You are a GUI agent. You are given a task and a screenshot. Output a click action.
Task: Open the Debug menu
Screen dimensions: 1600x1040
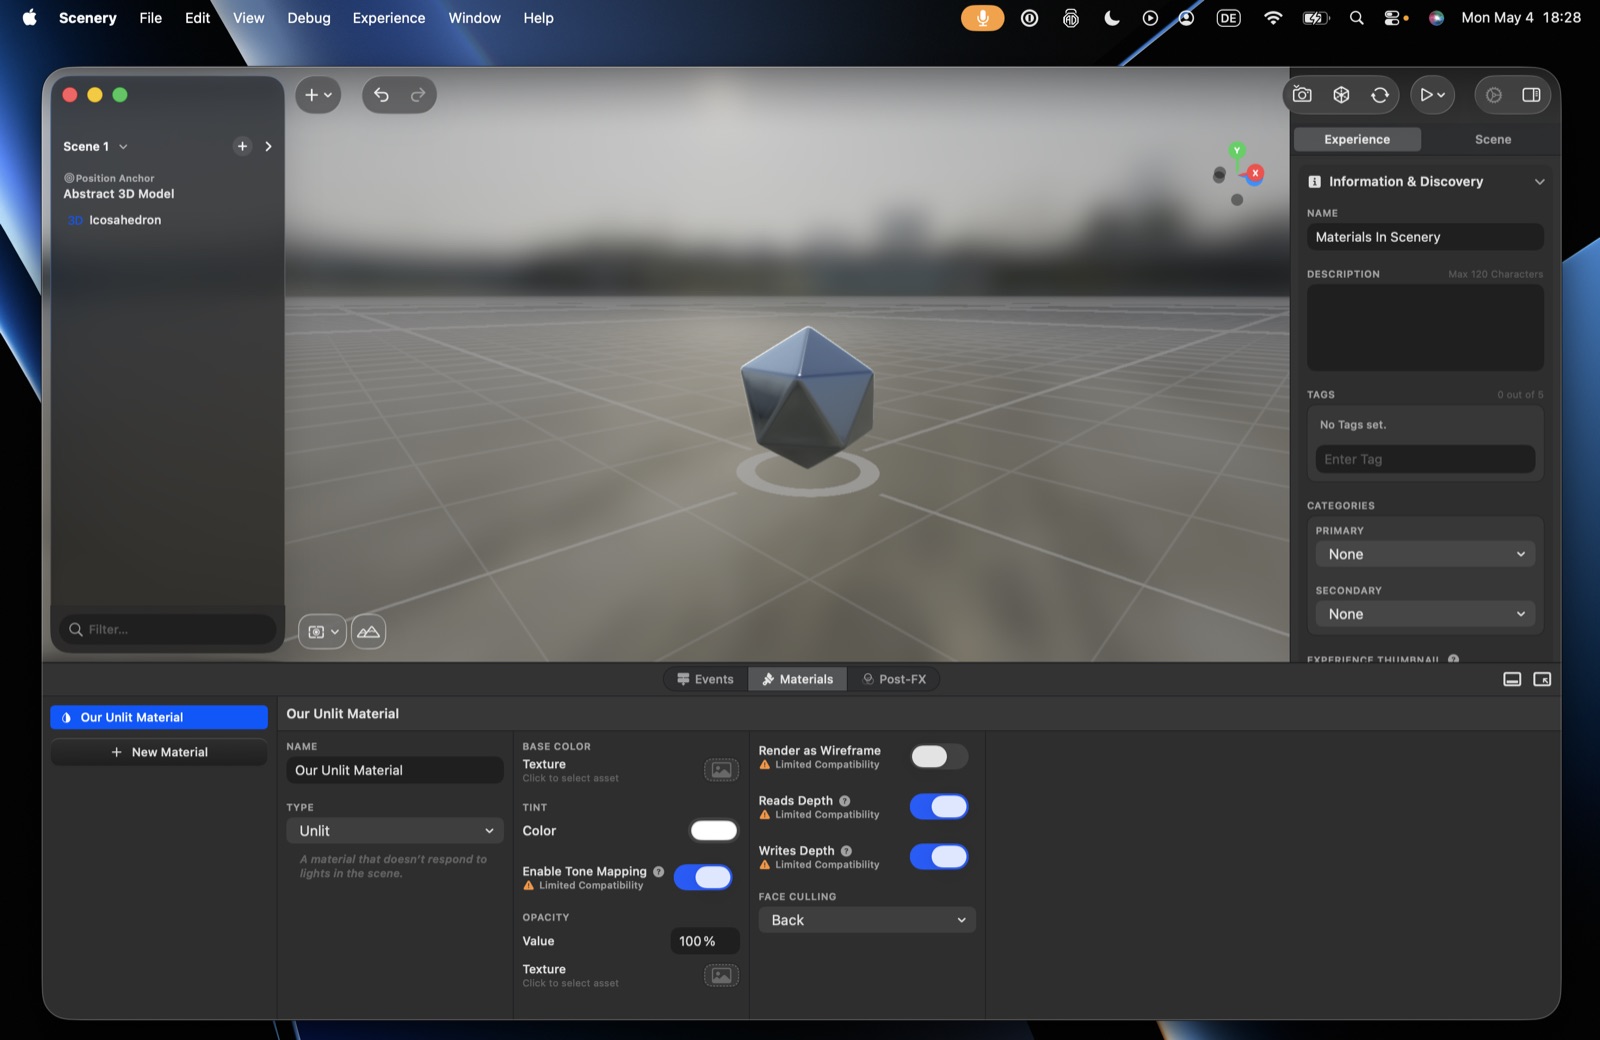click(309, 18)
